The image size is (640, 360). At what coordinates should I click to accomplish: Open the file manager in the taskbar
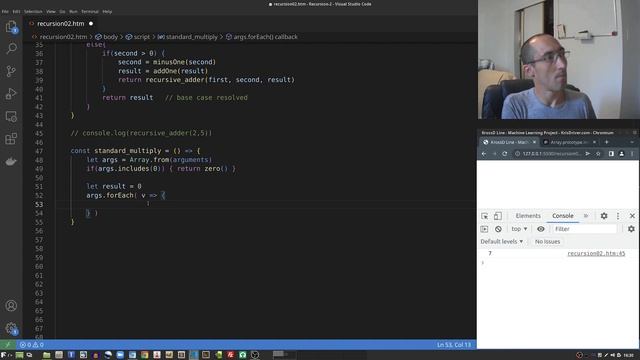46,355
